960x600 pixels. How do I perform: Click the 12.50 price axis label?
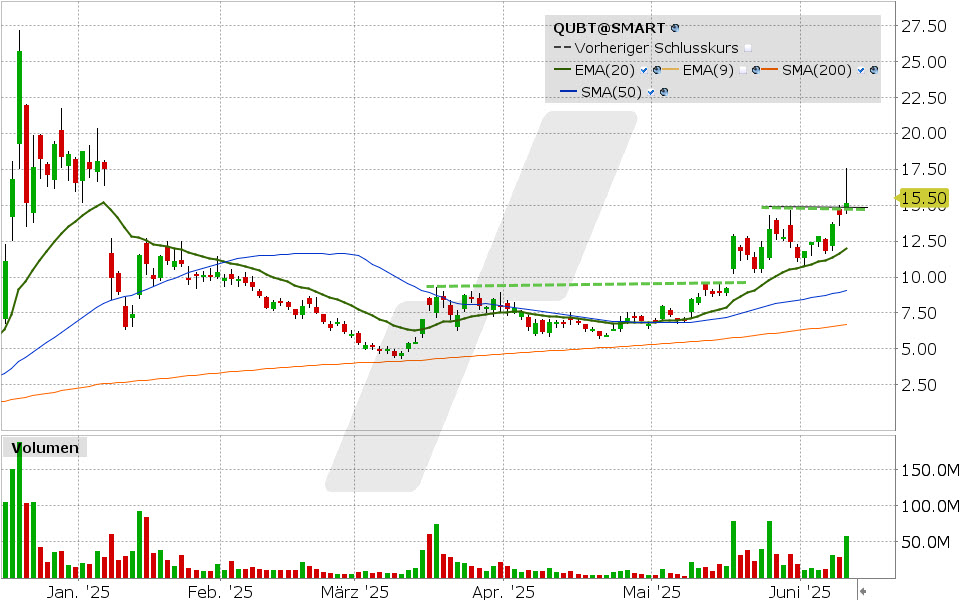point(924,241)
